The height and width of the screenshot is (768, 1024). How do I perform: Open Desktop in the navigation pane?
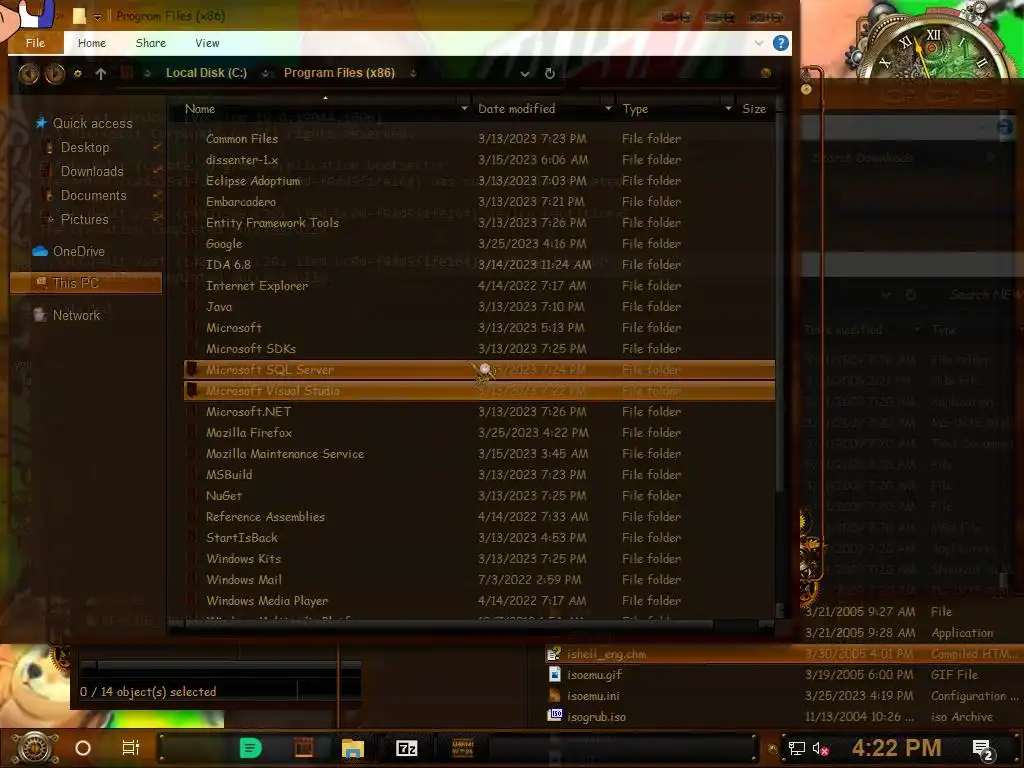(x=85, y=148)
